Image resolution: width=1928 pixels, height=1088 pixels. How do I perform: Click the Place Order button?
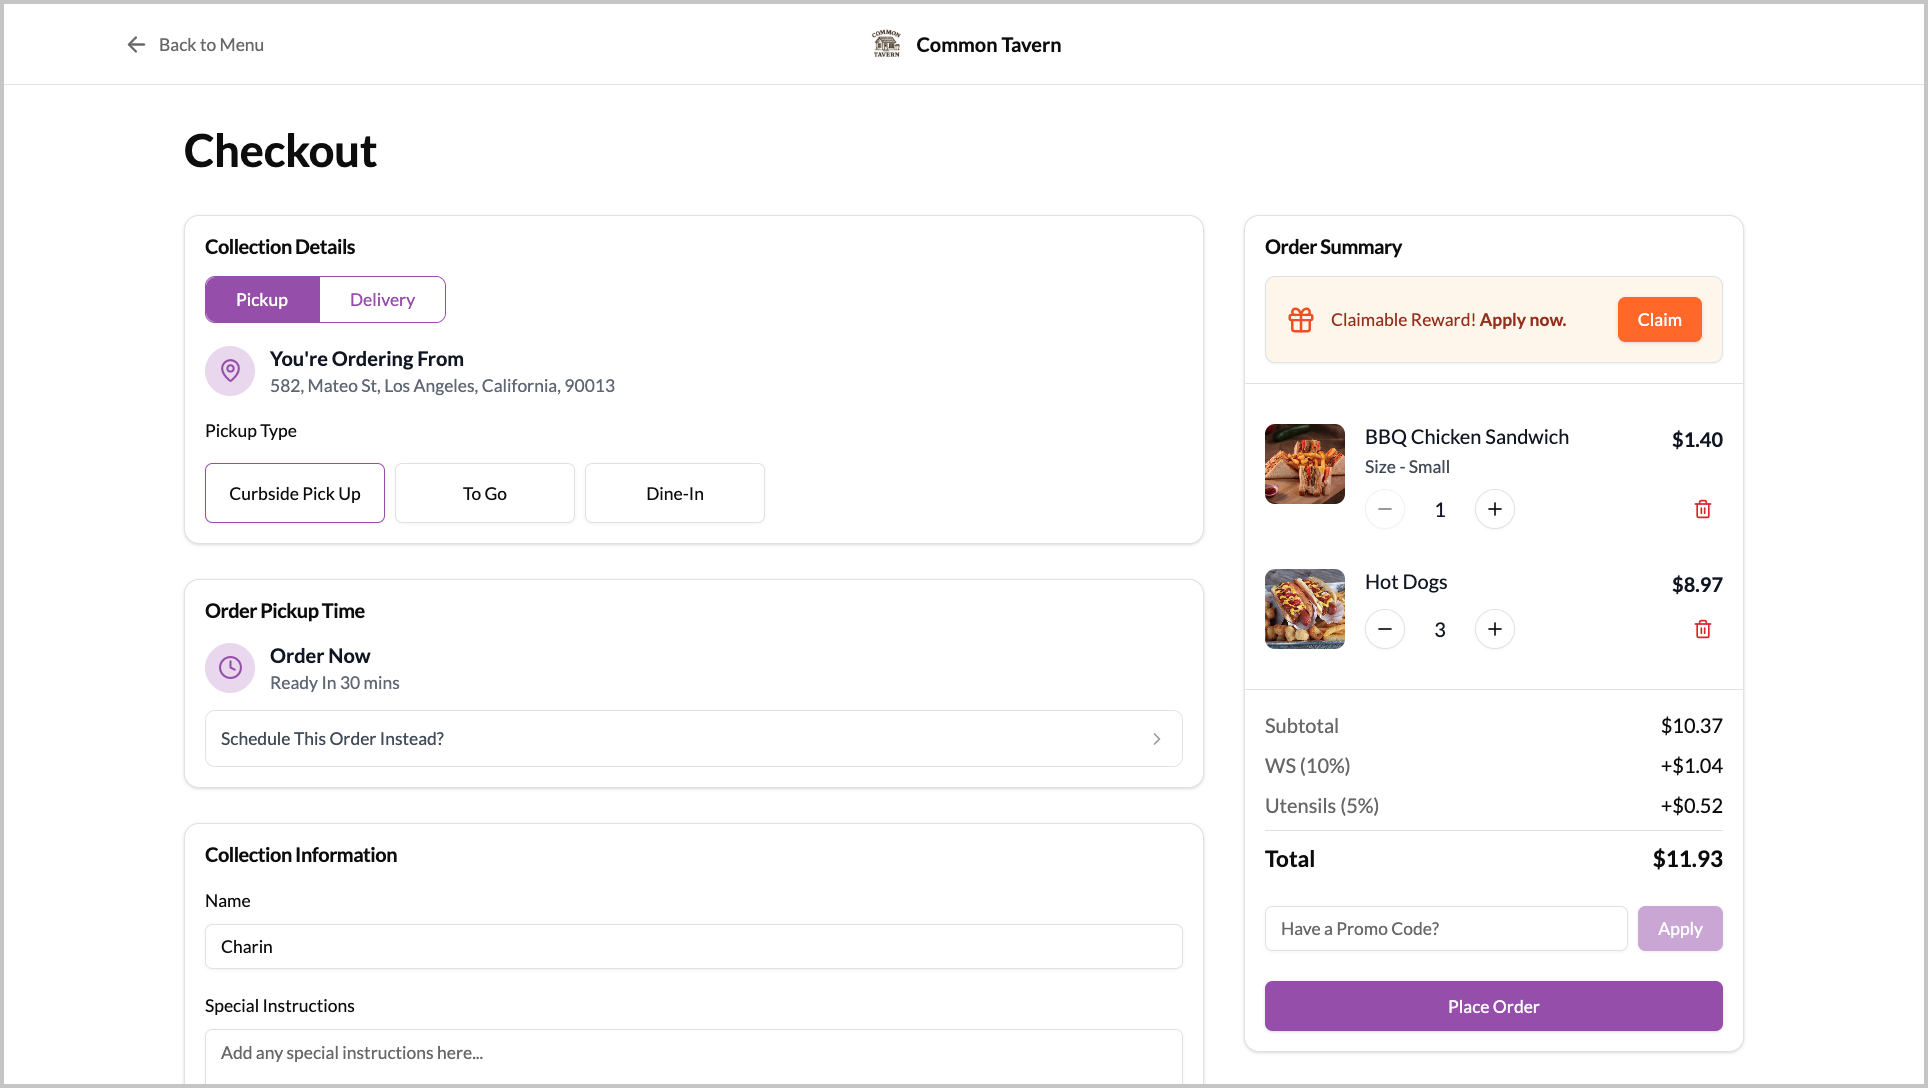[1493, 1006]
